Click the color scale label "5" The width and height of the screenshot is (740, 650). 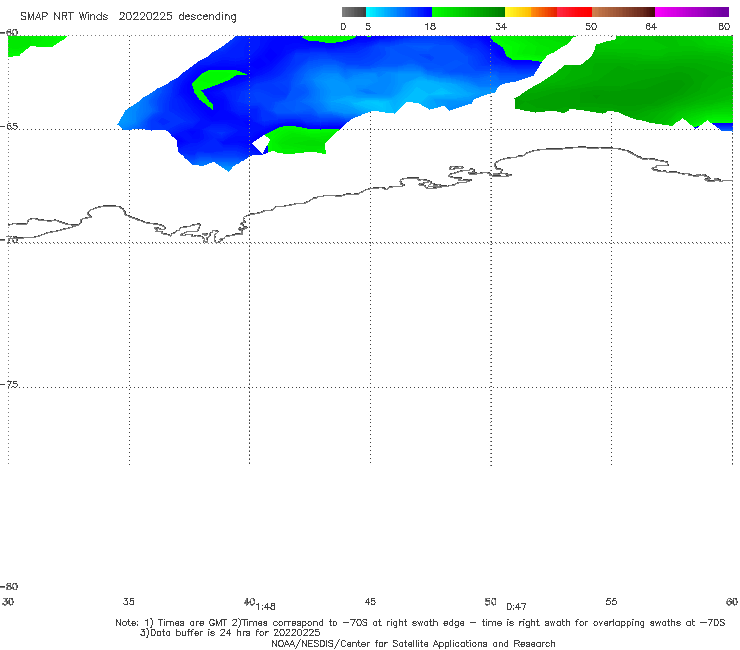tap(368, 27)
